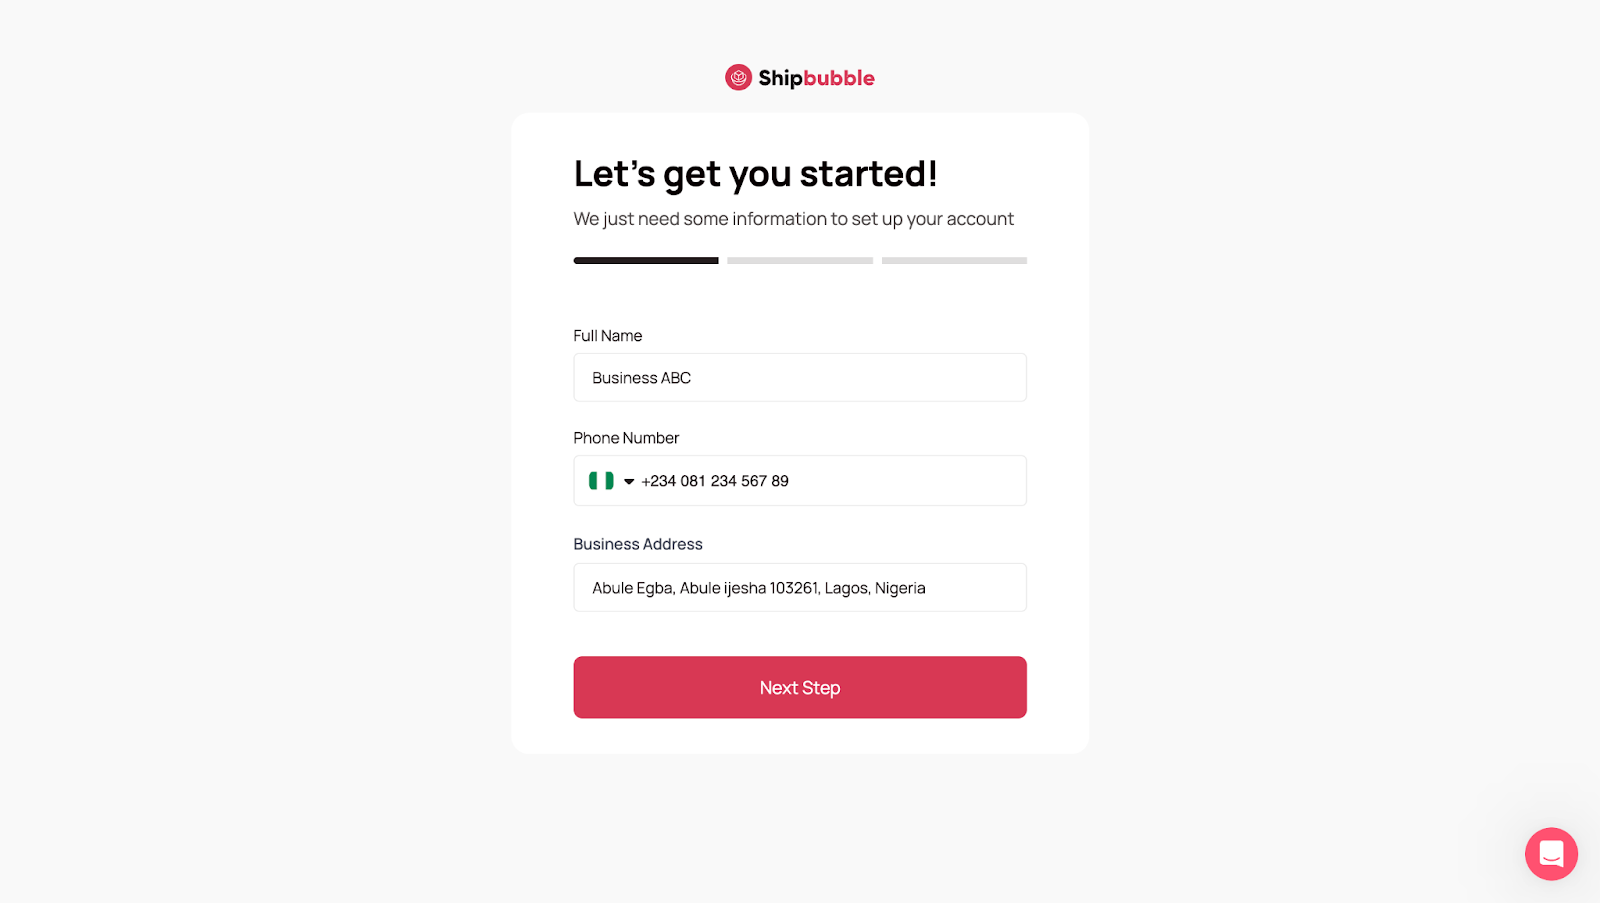Click the Shipbubble brand name text
Screen dimensions: 1600x903
click(816, 78)
